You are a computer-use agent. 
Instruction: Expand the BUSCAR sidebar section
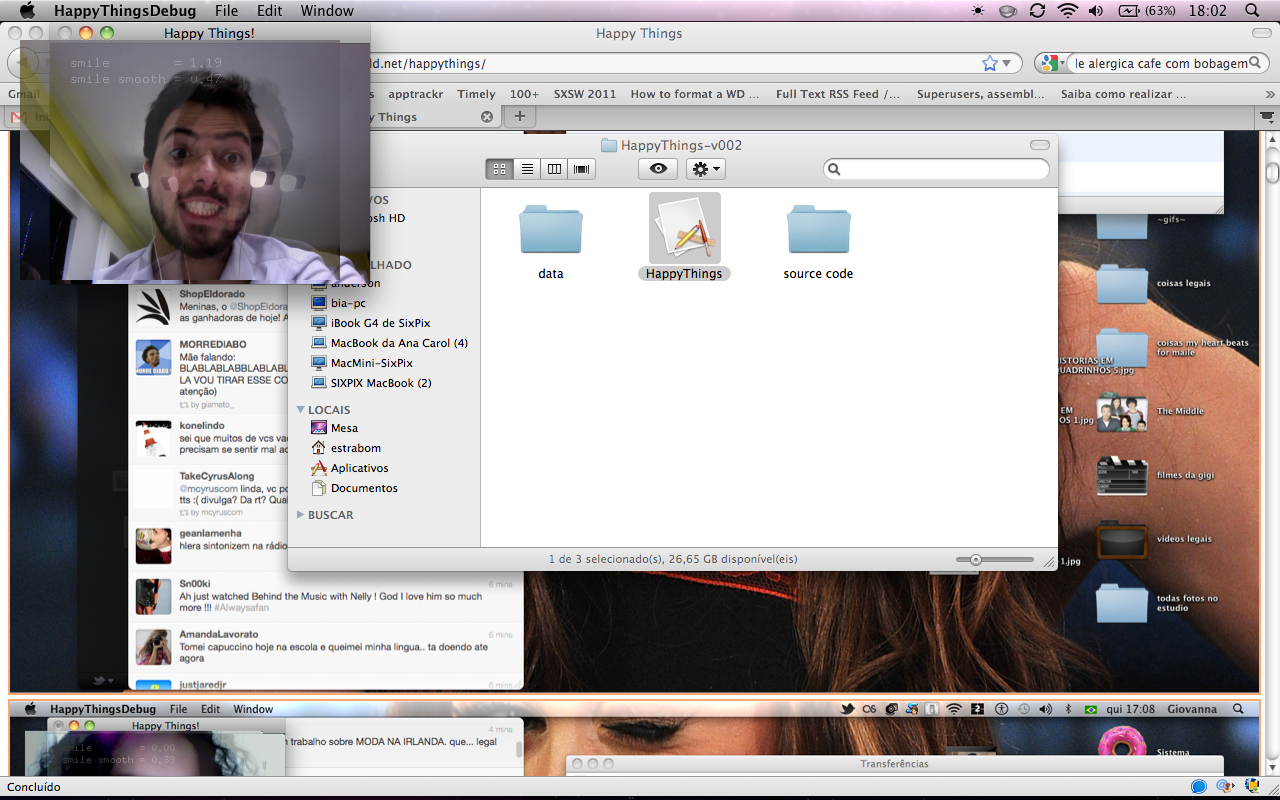301,515
